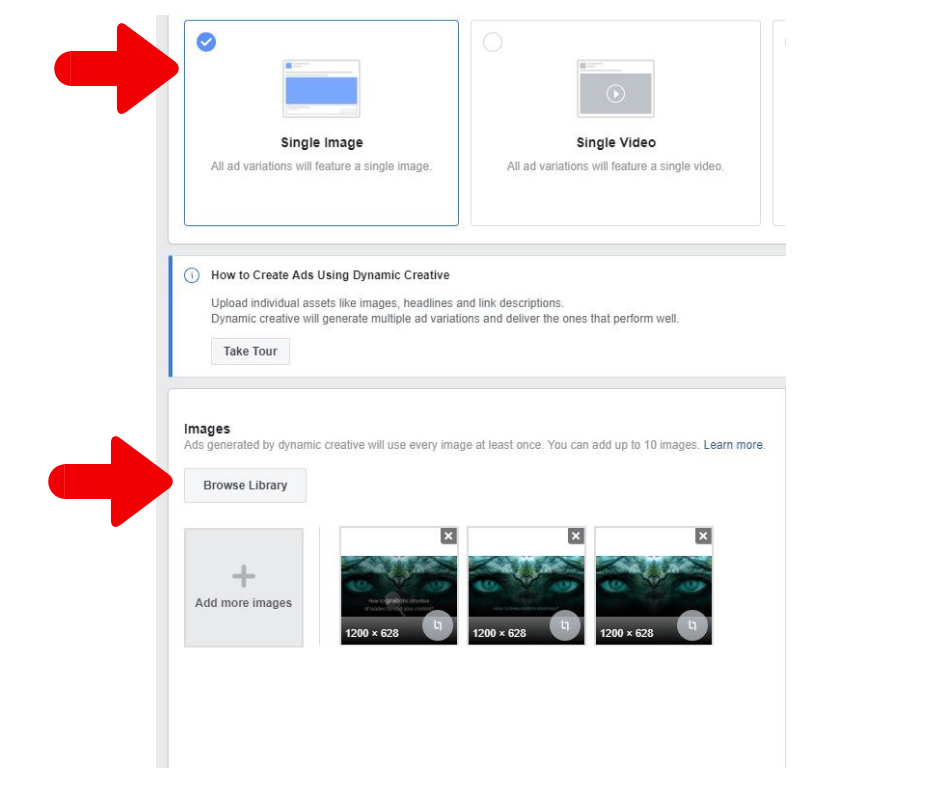Remove the third uploaded image with X
The image size is (940, 788).
coord(703,536)
